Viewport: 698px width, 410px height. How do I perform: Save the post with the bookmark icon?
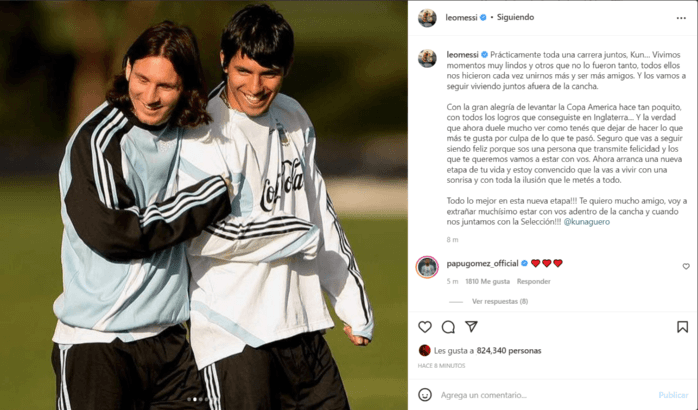682,327
